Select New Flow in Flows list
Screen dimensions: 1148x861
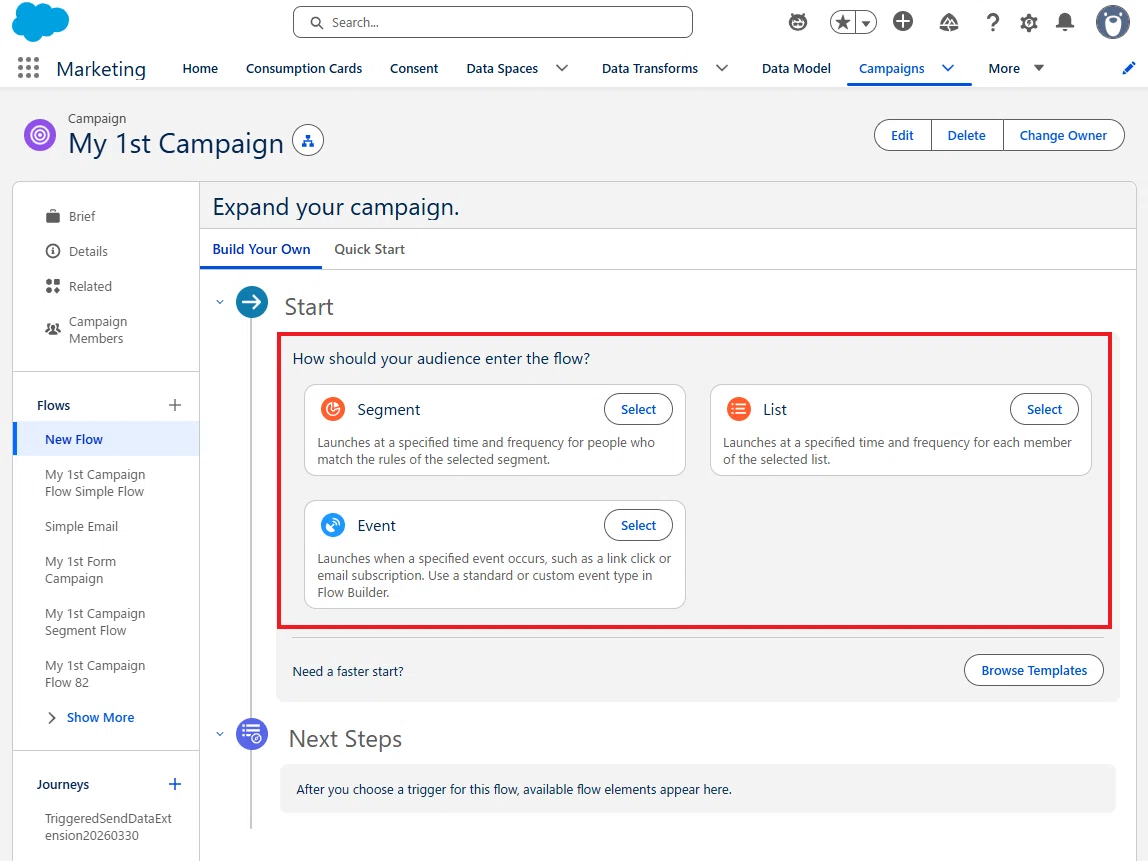(x=107, y=439)
